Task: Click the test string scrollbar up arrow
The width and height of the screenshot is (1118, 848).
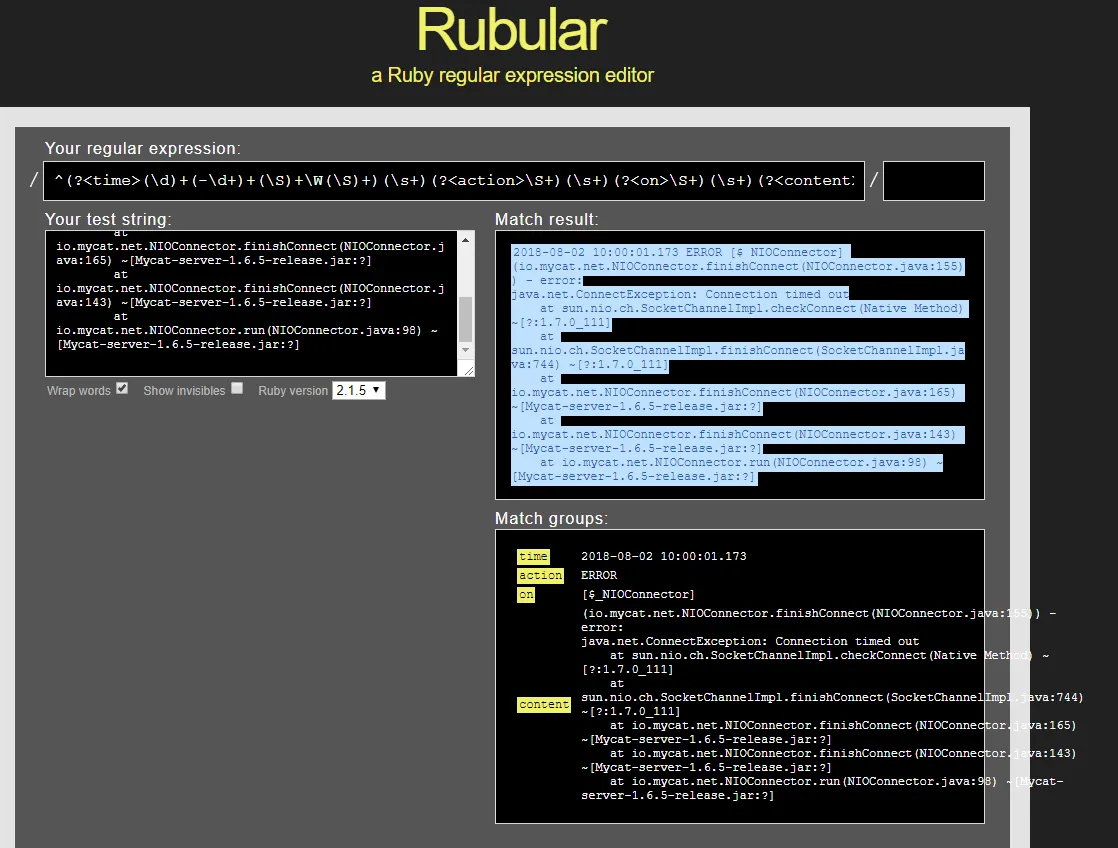Action: coord(466,240)
